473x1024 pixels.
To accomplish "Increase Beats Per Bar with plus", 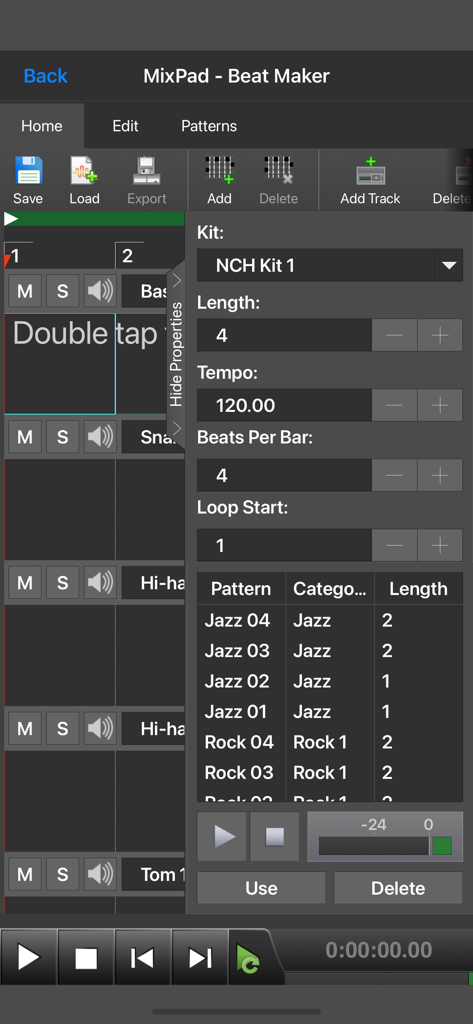I will (x=440, y=475).
